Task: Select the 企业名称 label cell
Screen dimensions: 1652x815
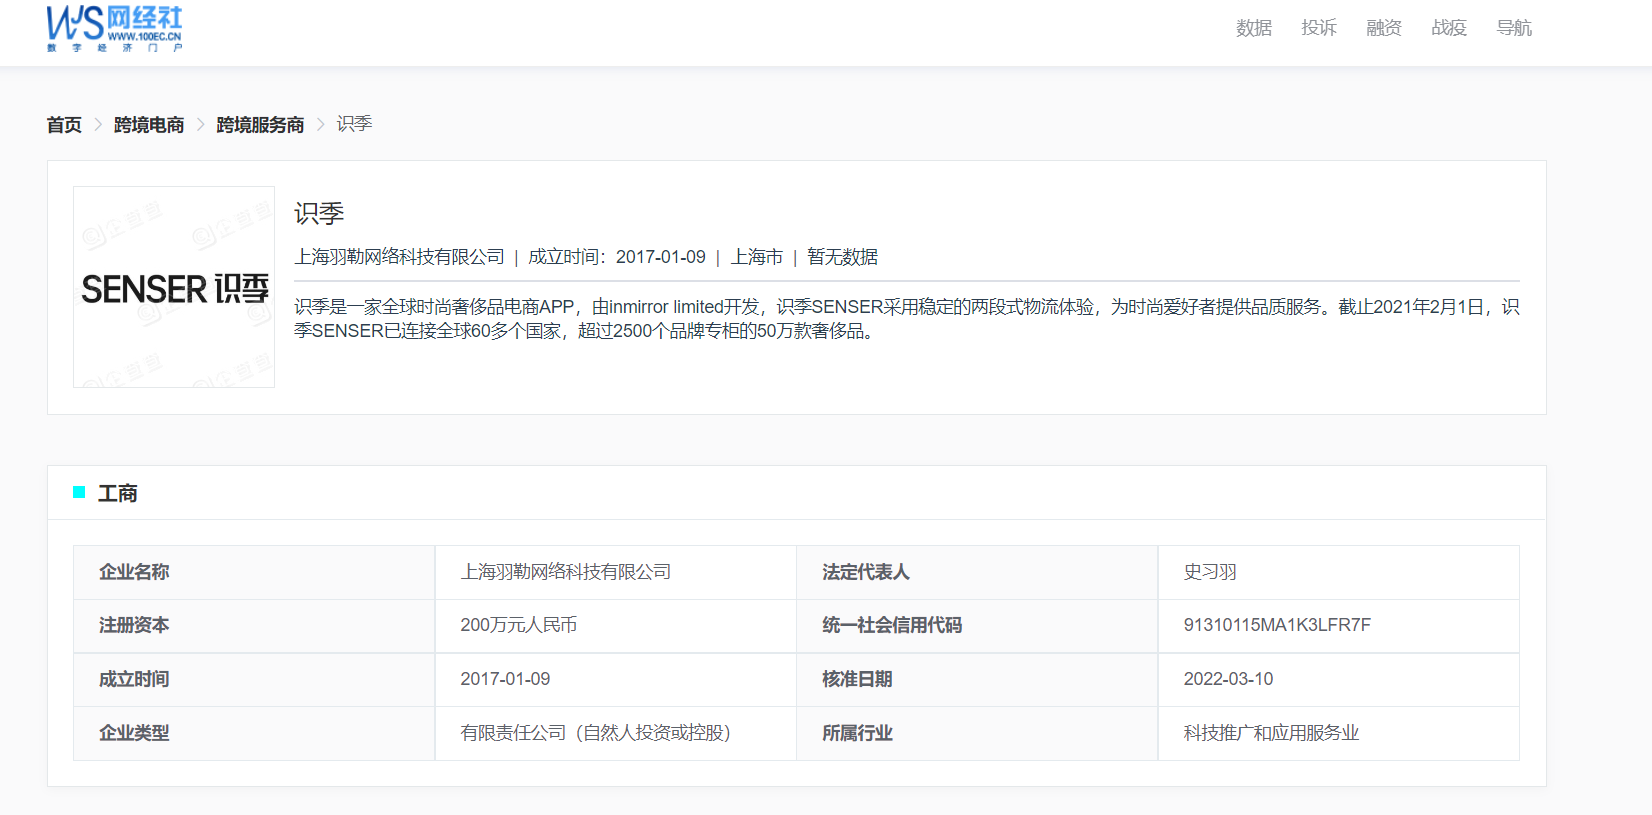Action: click(254, 572)
